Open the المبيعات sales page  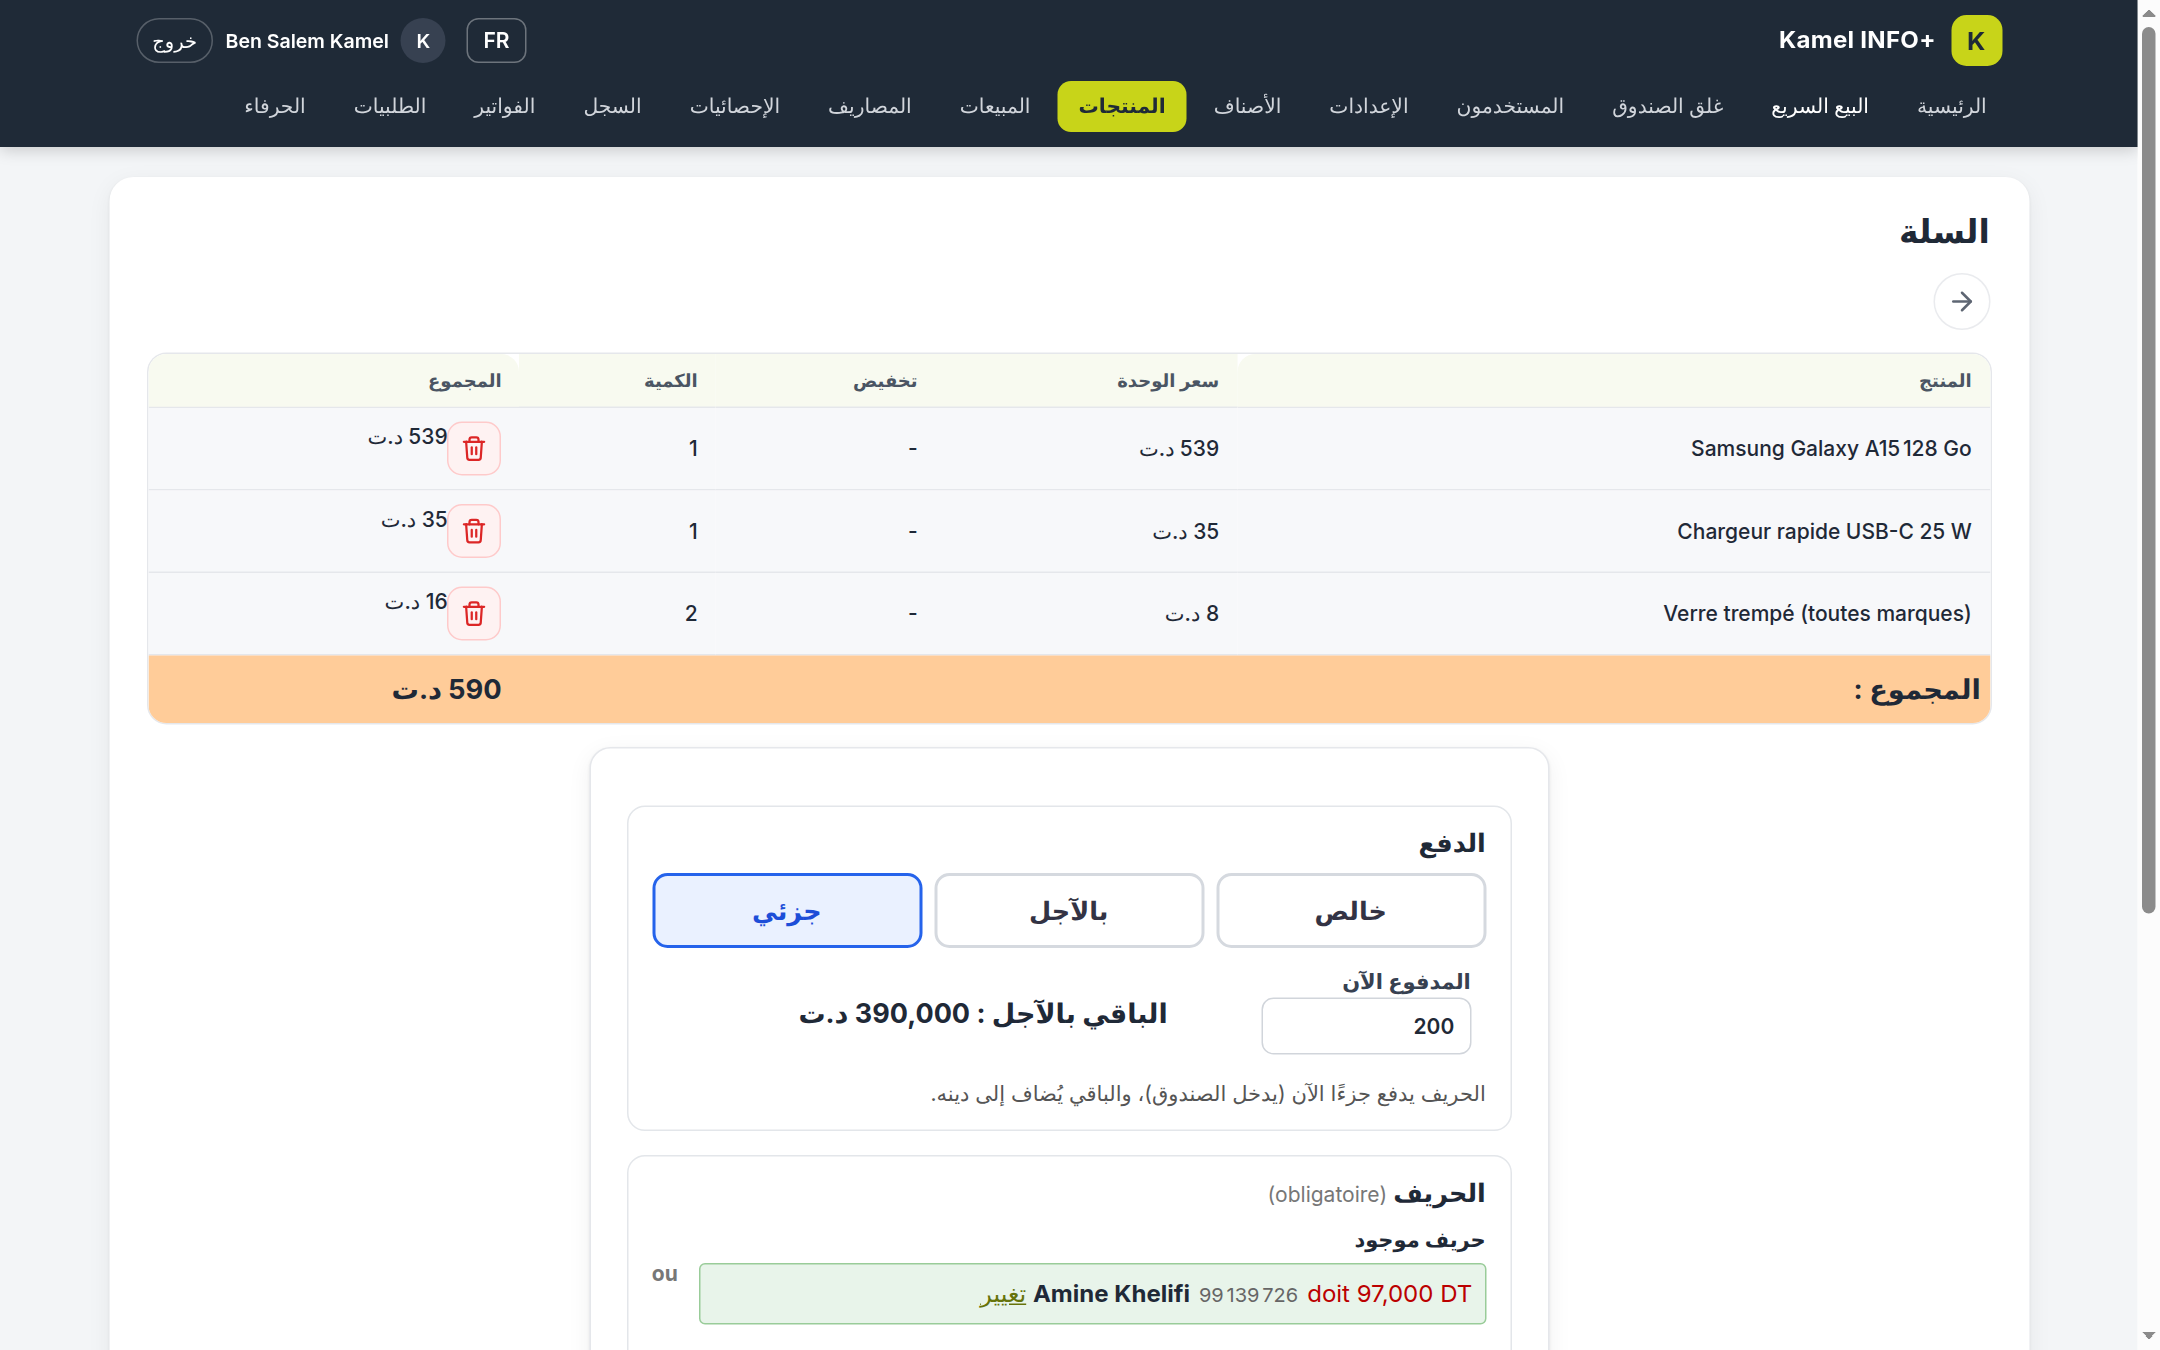995,106
